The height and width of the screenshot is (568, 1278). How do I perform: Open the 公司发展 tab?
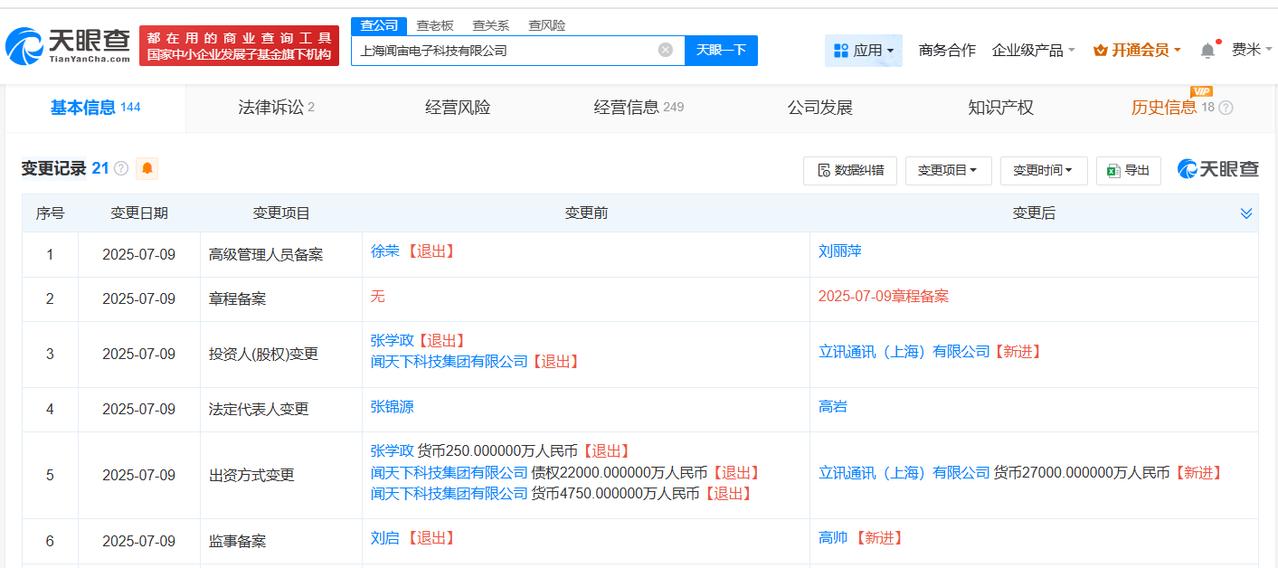click(820, 108)
